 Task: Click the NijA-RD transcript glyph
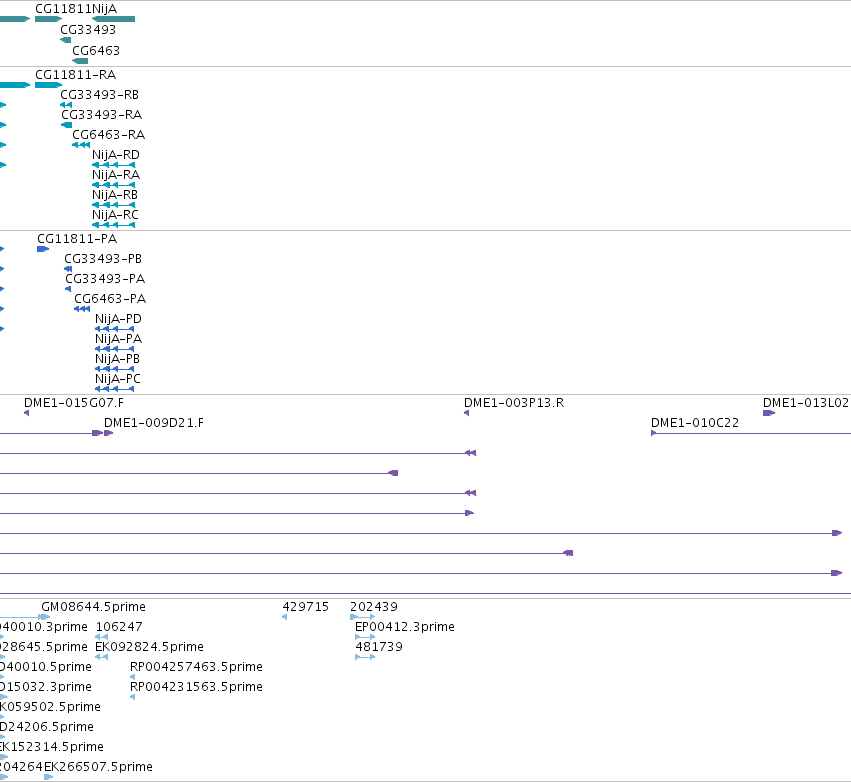pos(113,165)
